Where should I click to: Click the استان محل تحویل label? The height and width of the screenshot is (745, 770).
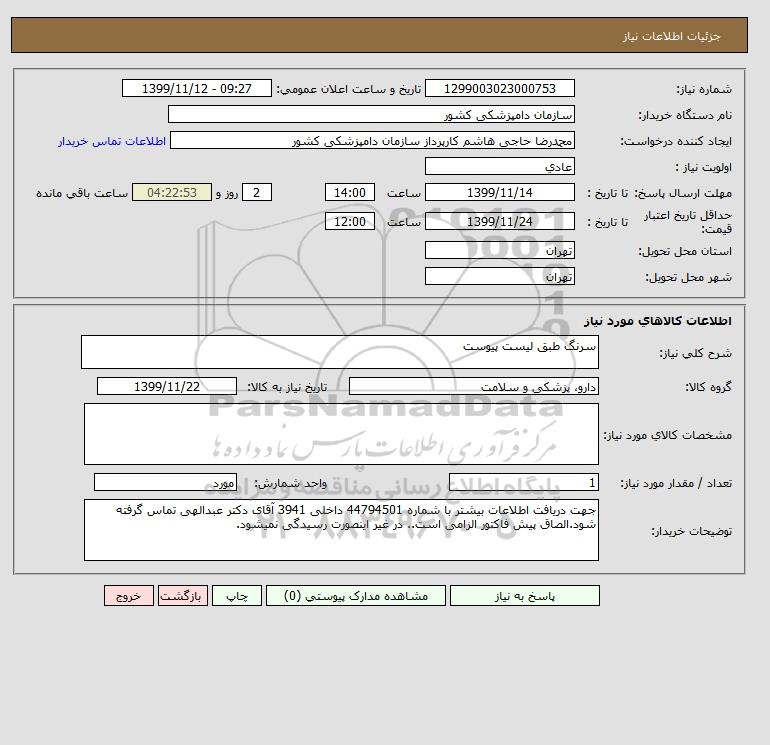(685, 251)
